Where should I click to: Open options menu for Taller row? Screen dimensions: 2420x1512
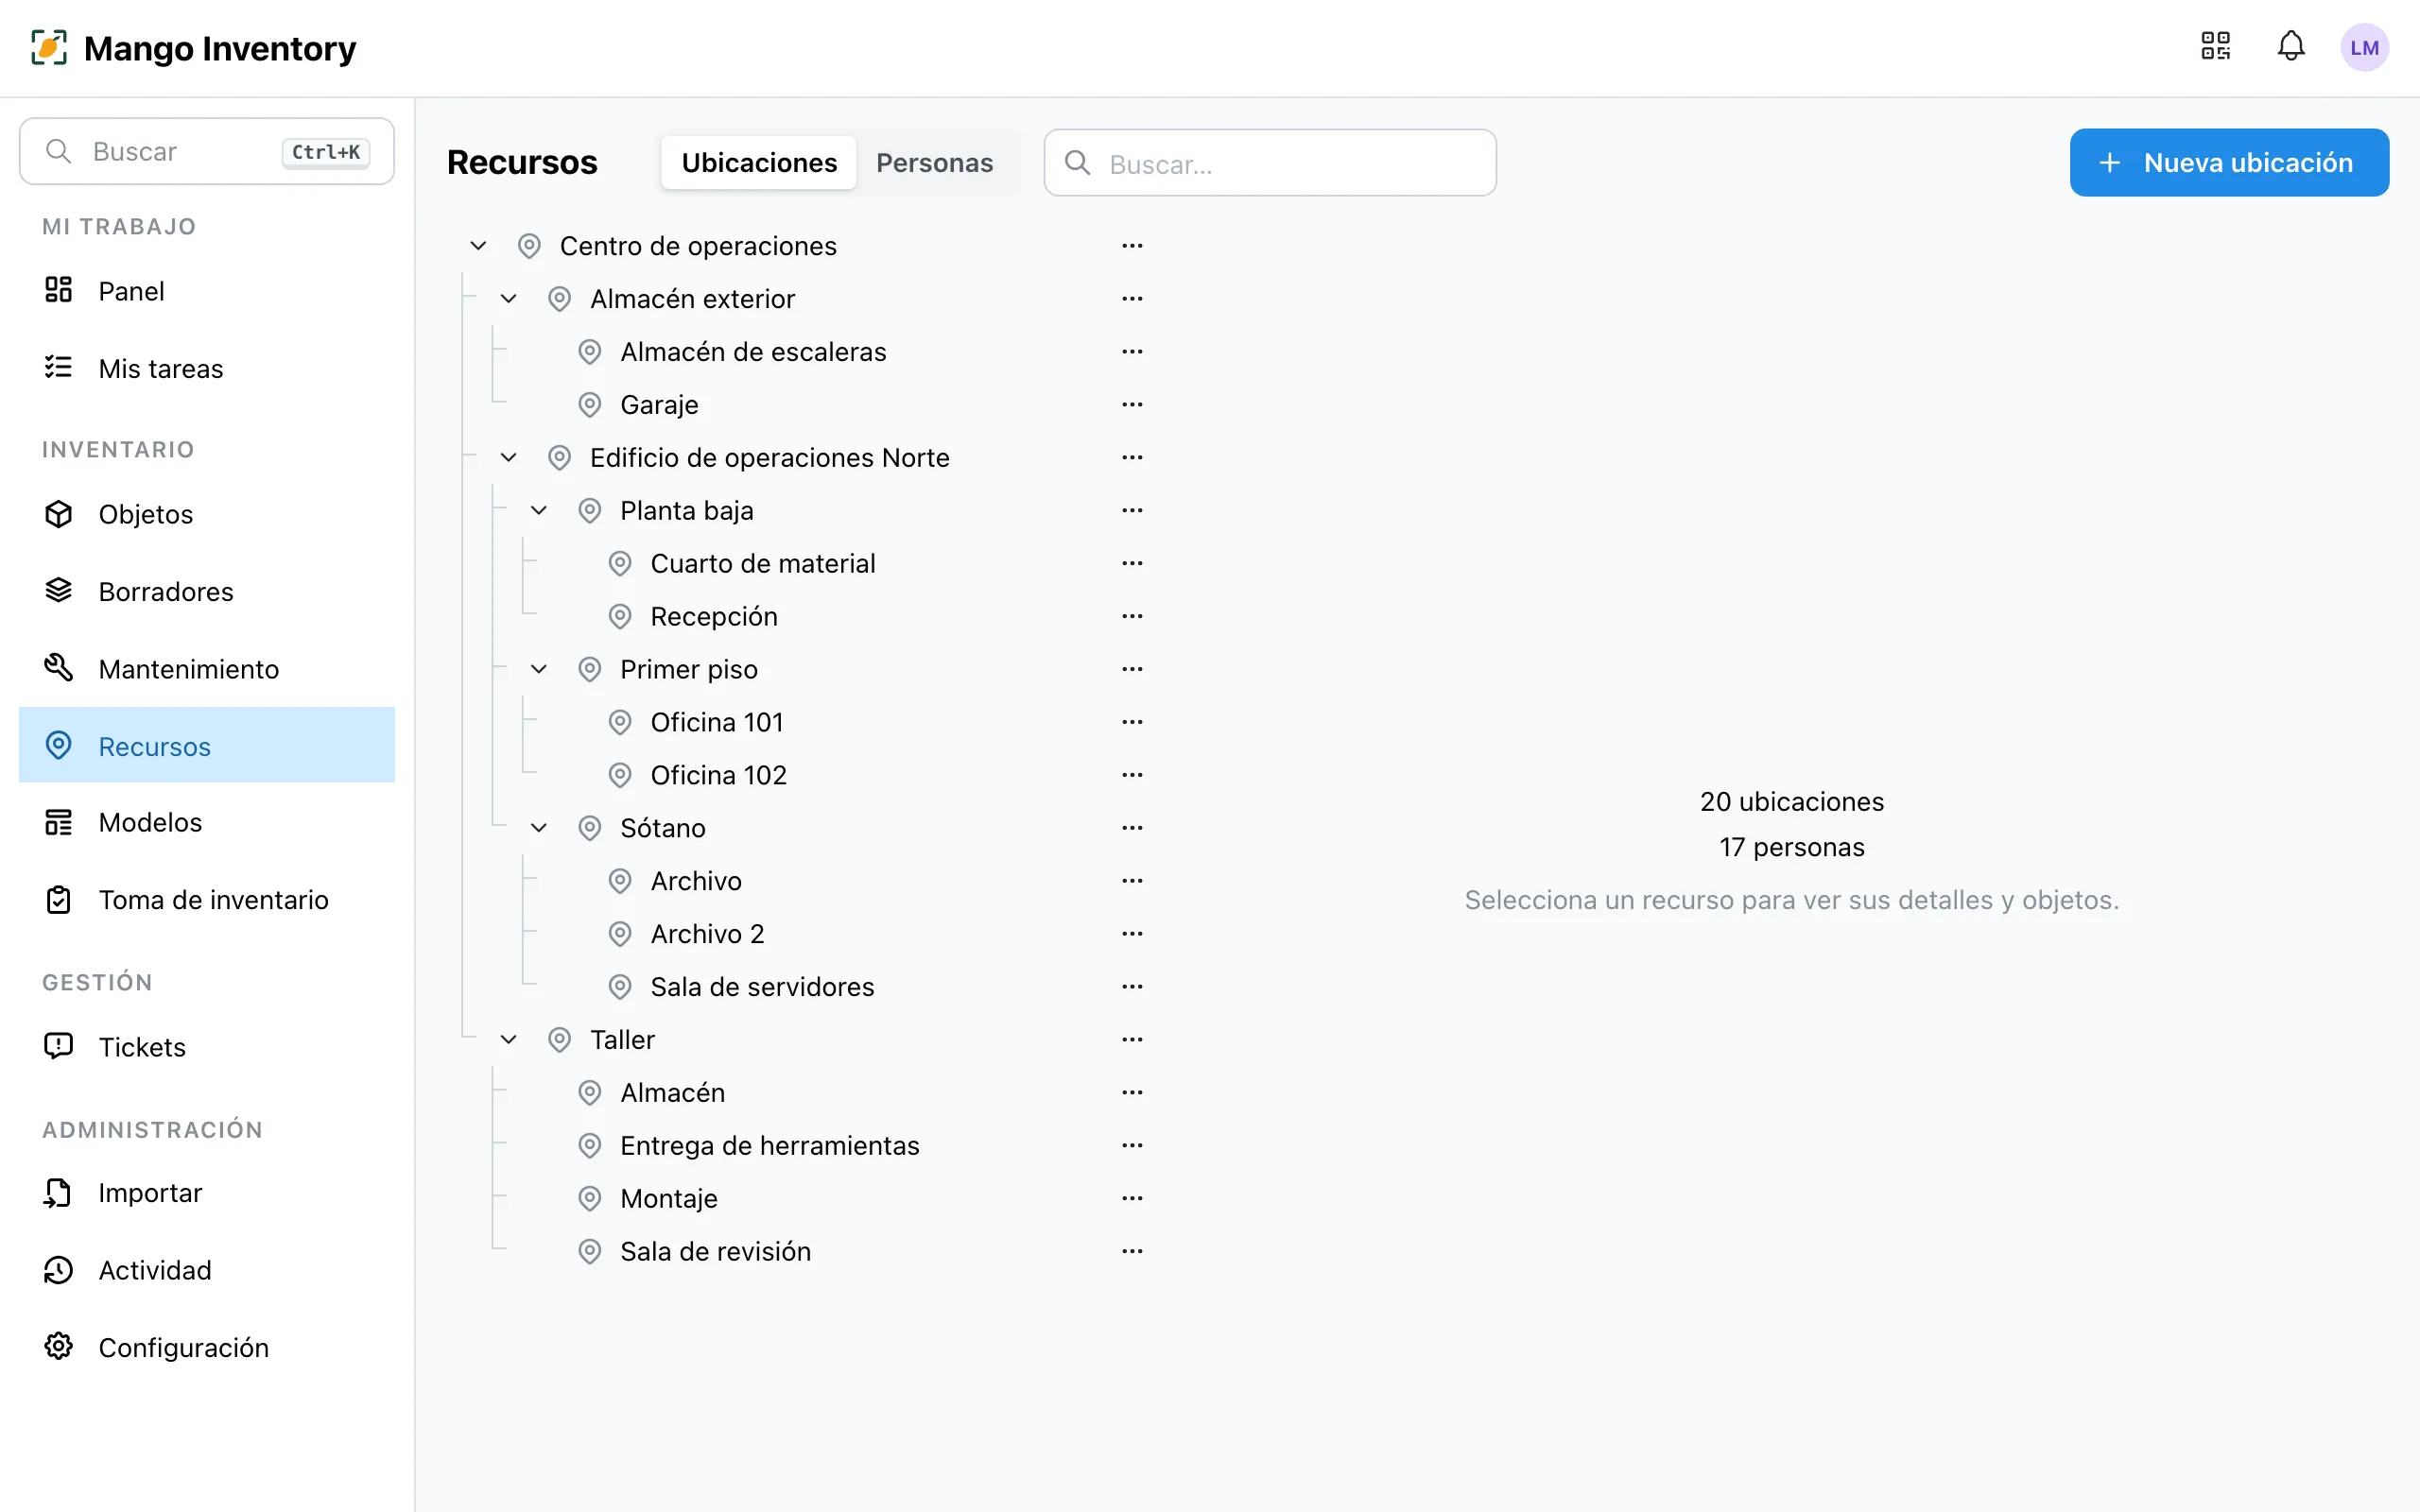pos(1132,1040)
